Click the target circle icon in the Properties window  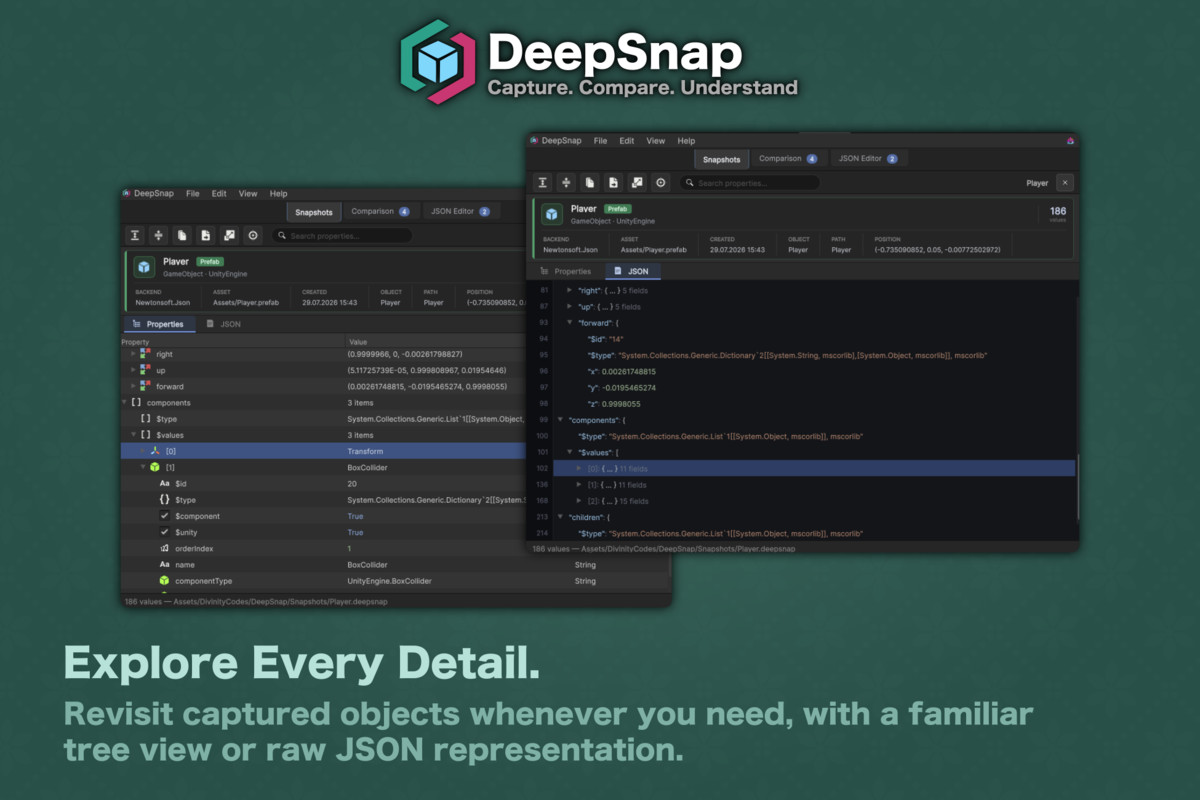pos(252,236)
